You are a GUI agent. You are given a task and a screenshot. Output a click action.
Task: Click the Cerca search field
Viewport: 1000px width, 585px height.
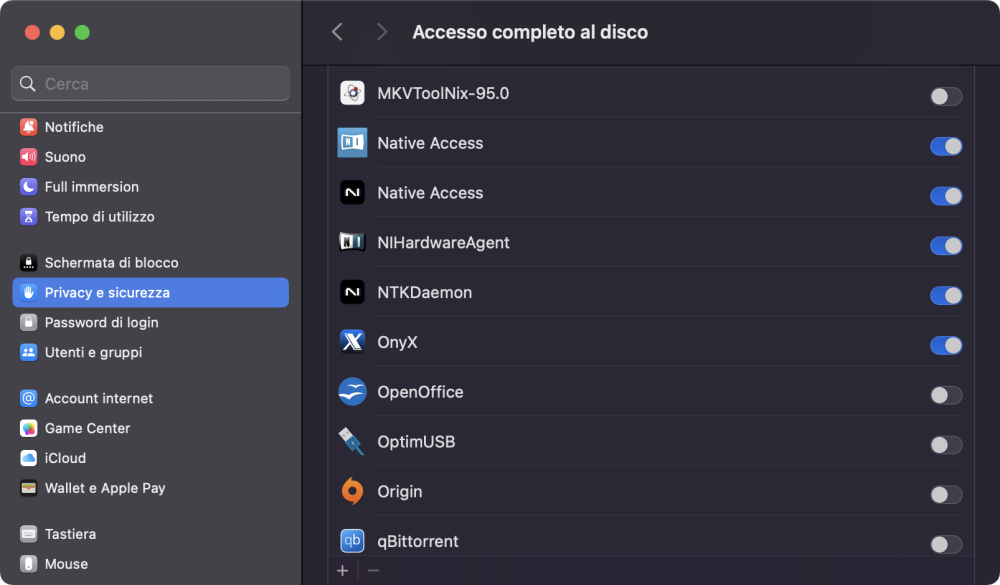pos(150,84)
